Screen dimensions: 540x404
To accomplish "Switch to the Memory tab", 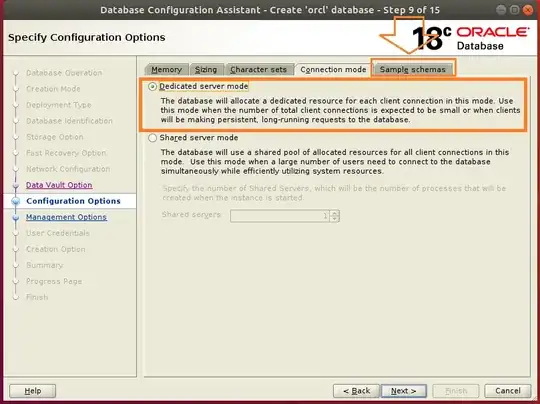I will (166, 69).
